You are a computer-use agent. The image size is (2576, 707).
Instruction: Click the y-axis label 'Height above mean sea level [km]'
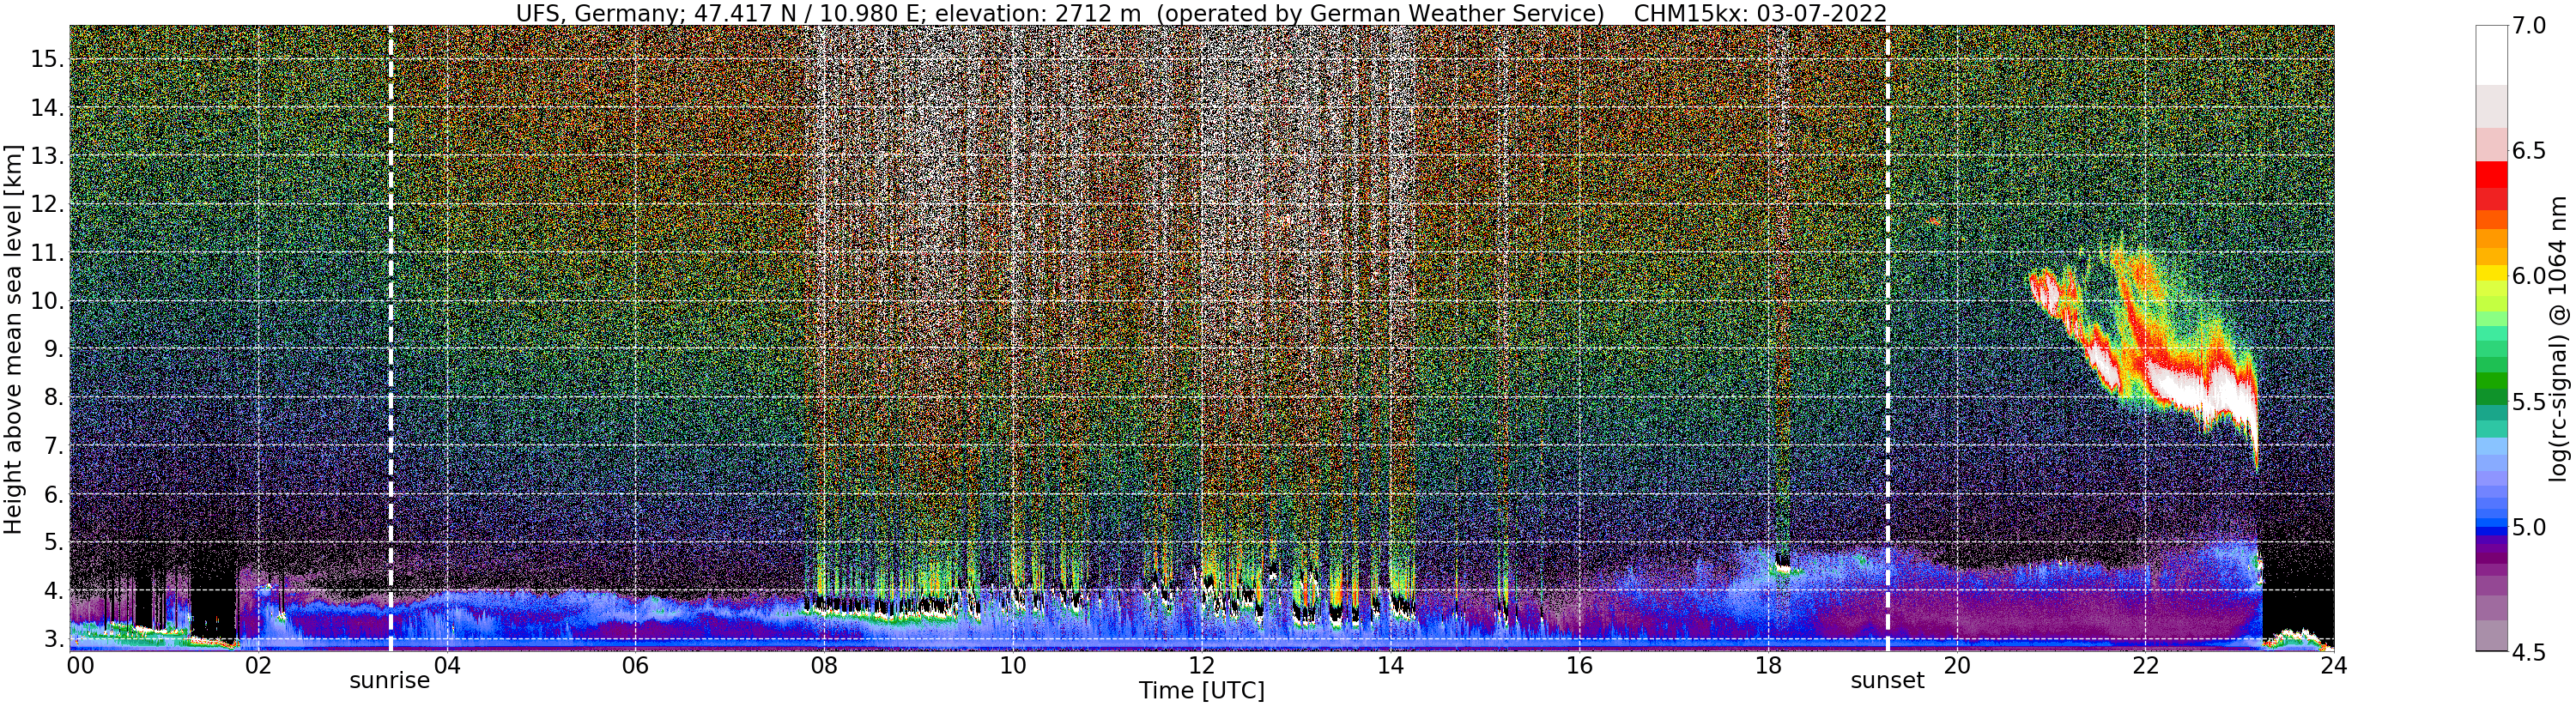tap(13, 337)
